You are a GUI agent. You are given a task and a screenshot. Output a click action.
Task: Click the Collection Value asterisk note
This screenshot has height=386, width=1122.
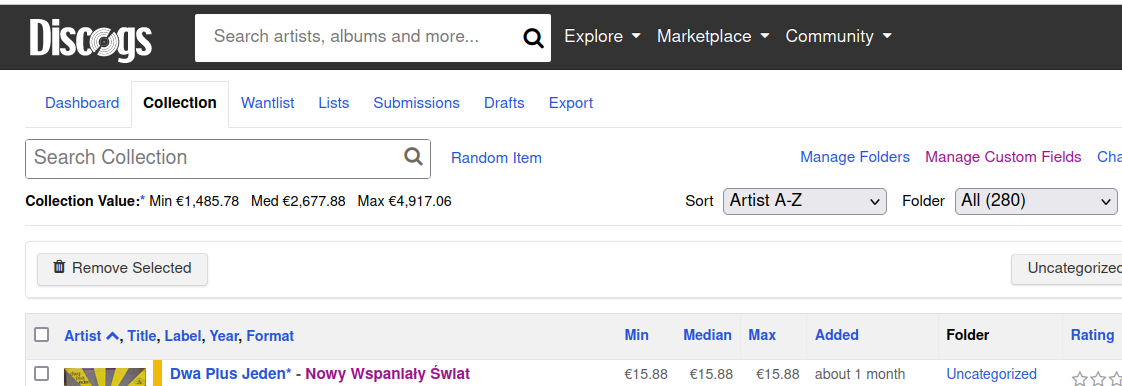(142, 199)
